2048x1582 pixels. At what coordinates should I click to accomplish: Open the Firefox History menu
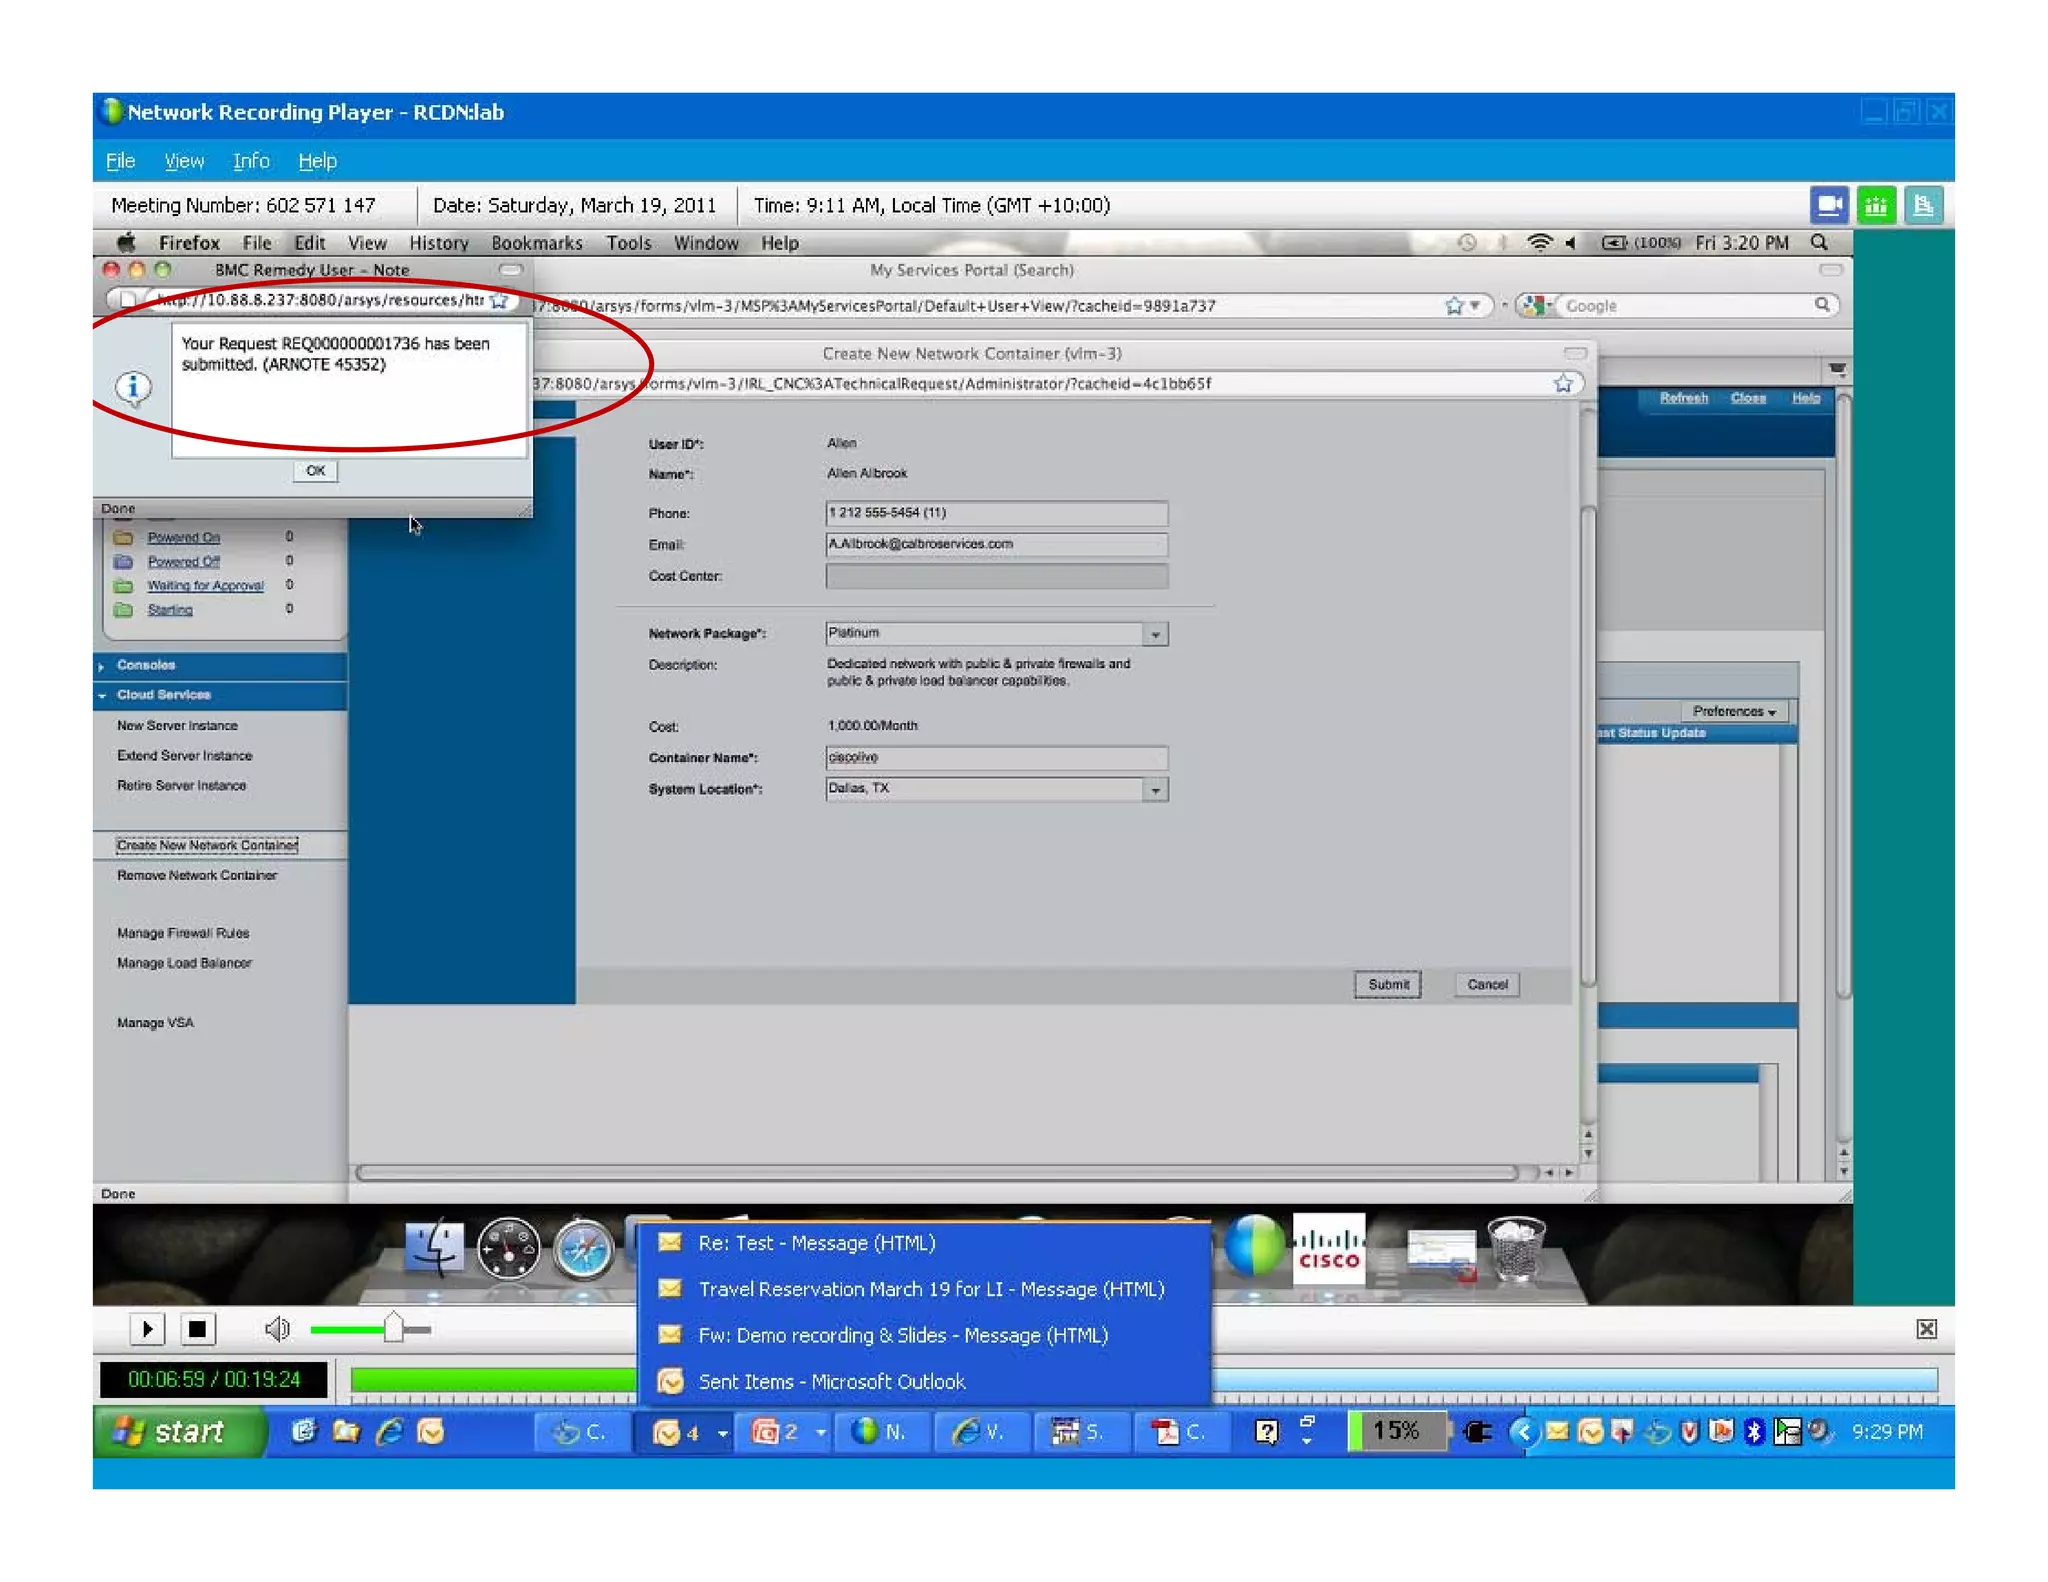point(438,243)
